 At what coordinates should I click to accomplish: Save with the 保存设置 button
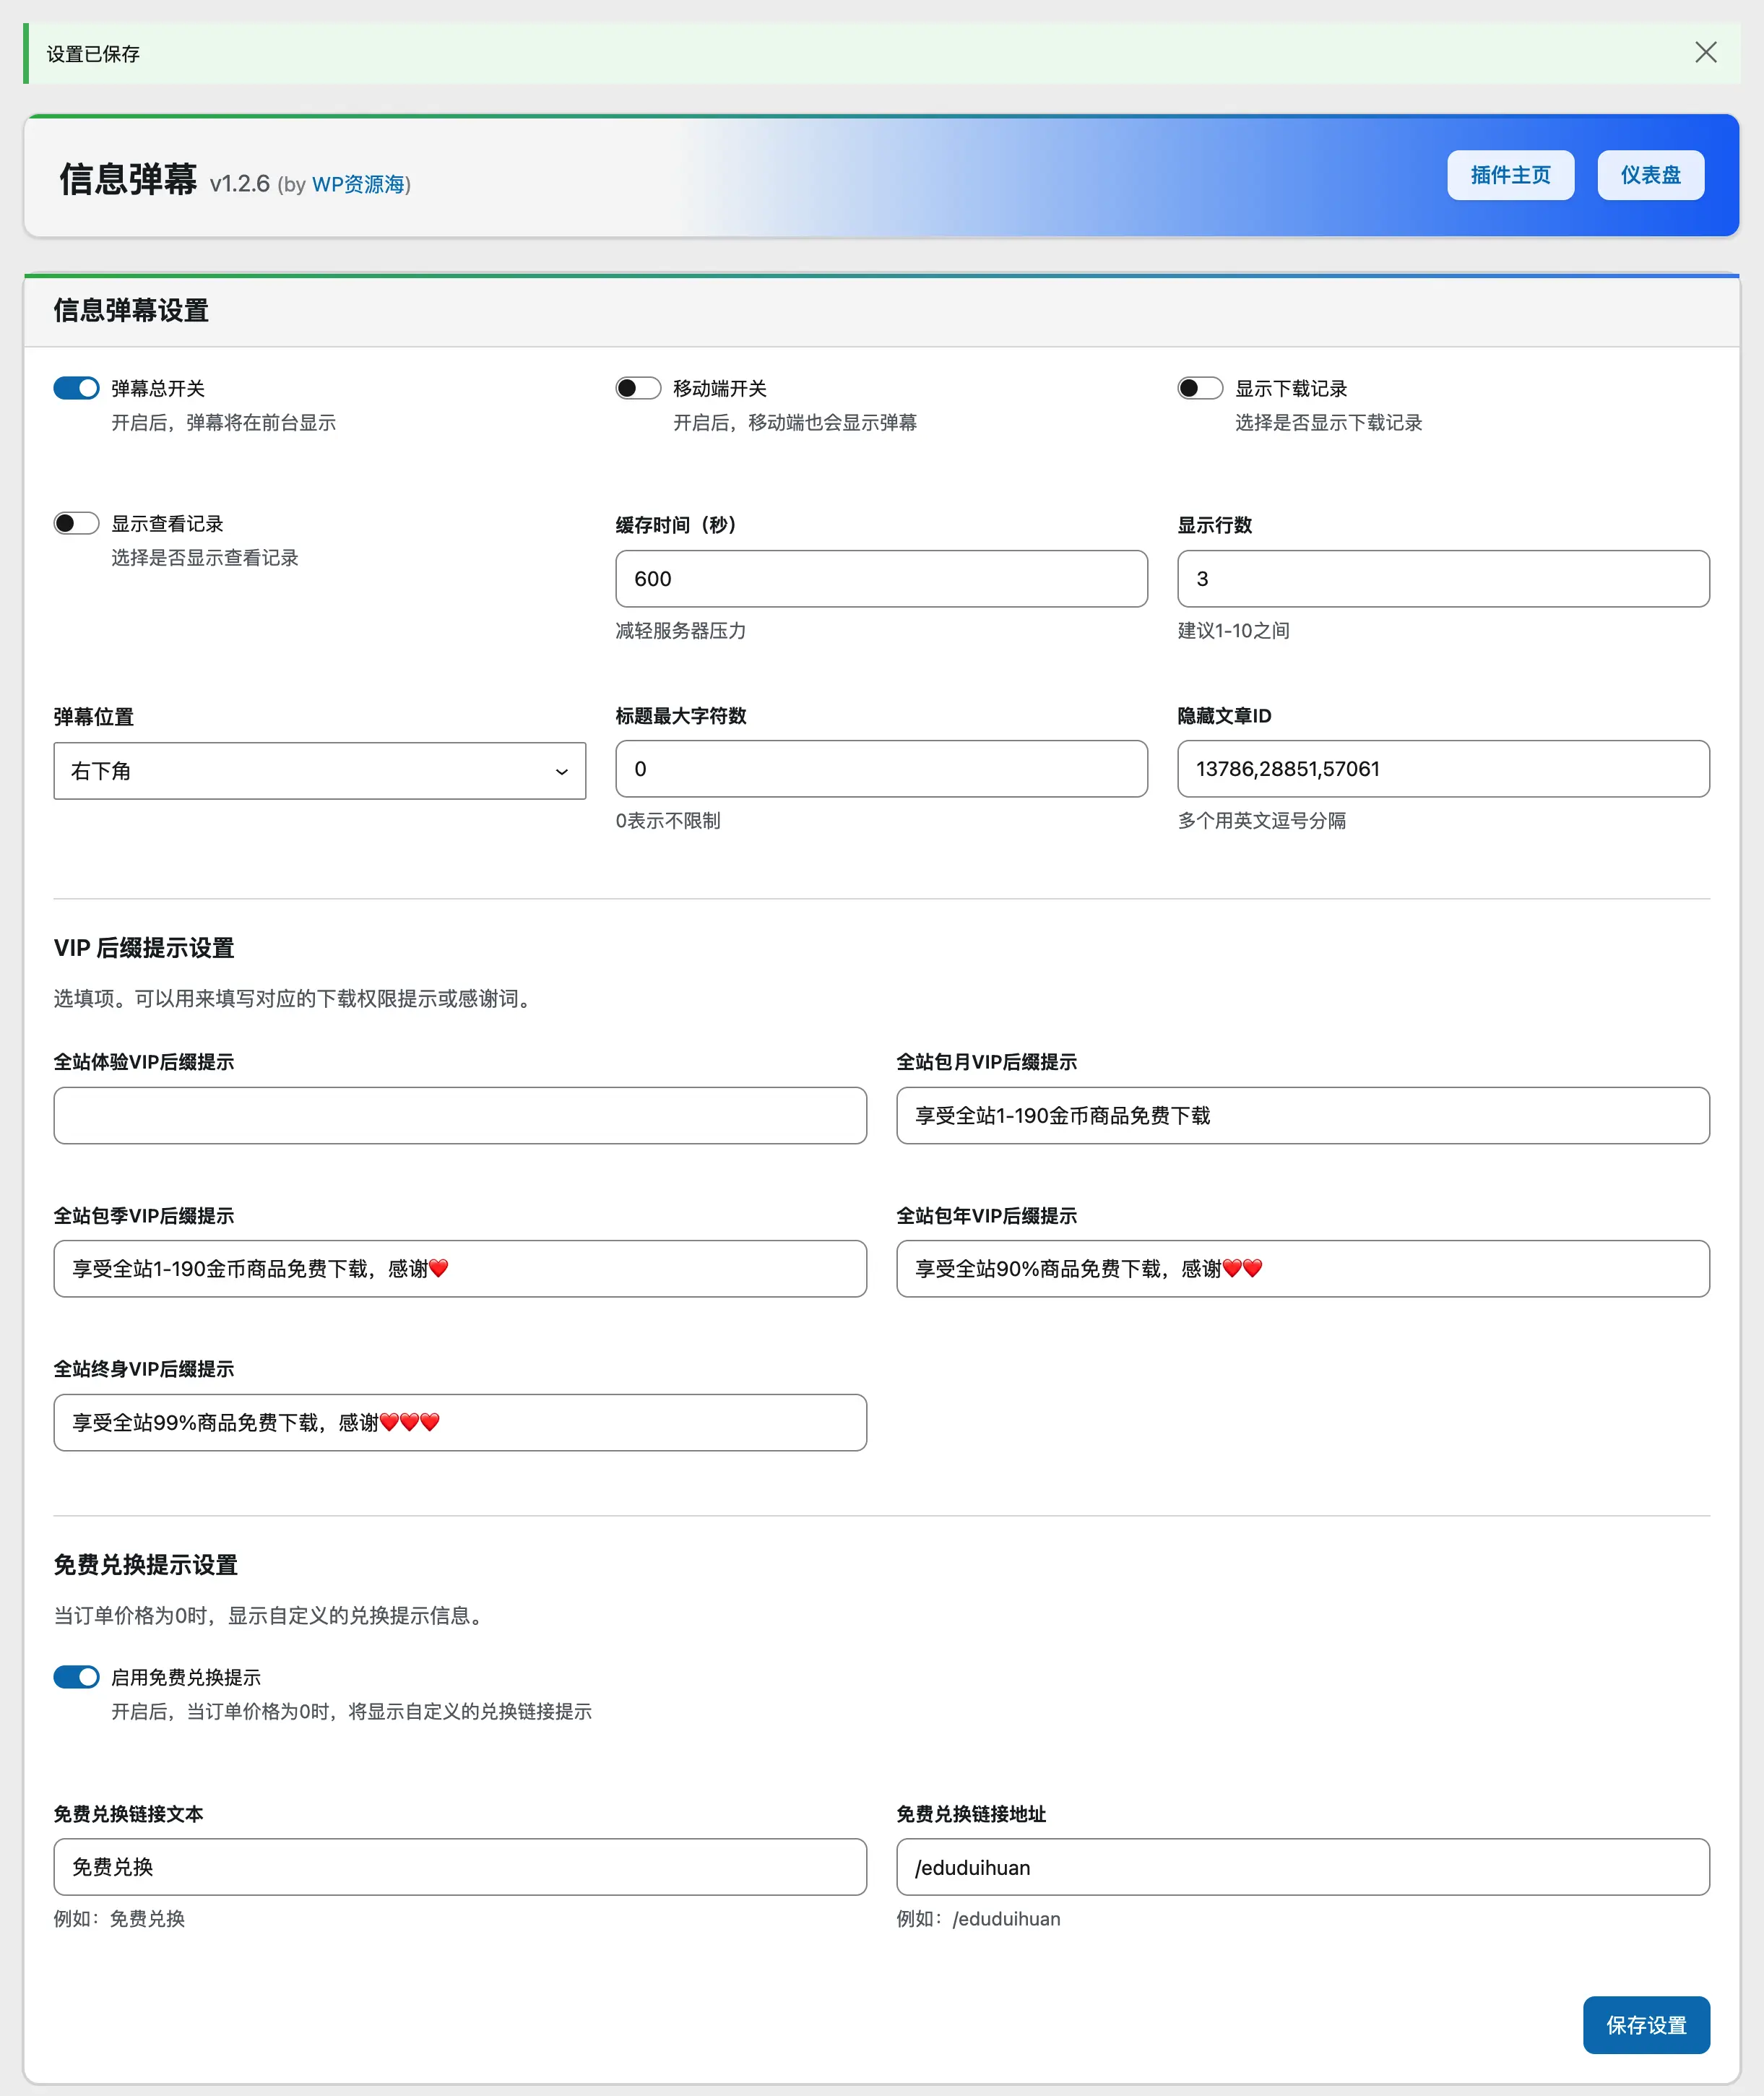click(1646, 2025)
